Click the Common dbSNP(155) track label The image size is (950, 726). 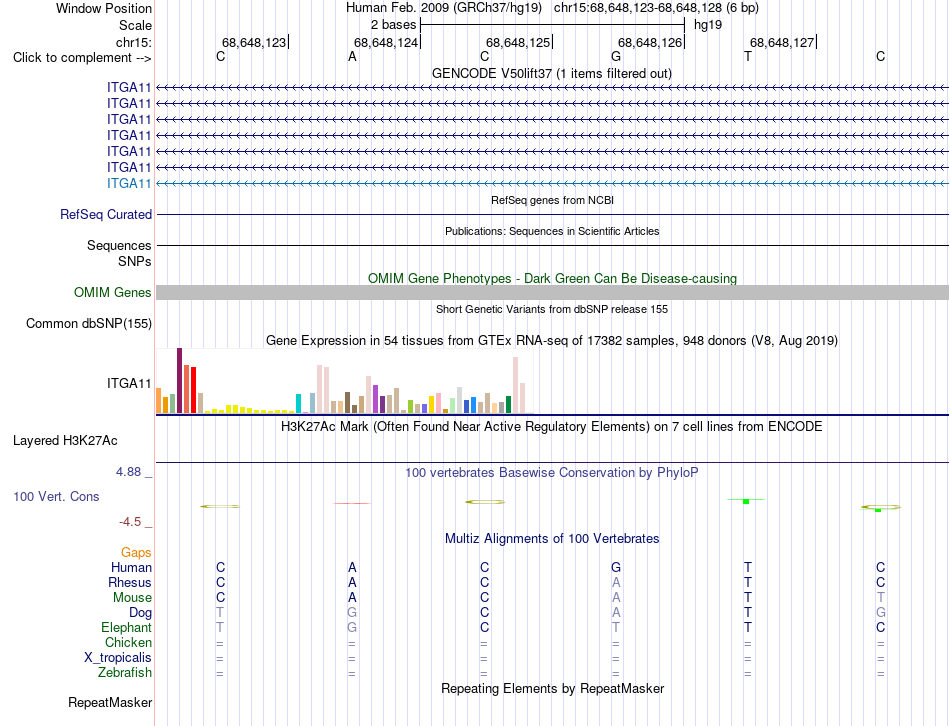(x=89, y=324)
